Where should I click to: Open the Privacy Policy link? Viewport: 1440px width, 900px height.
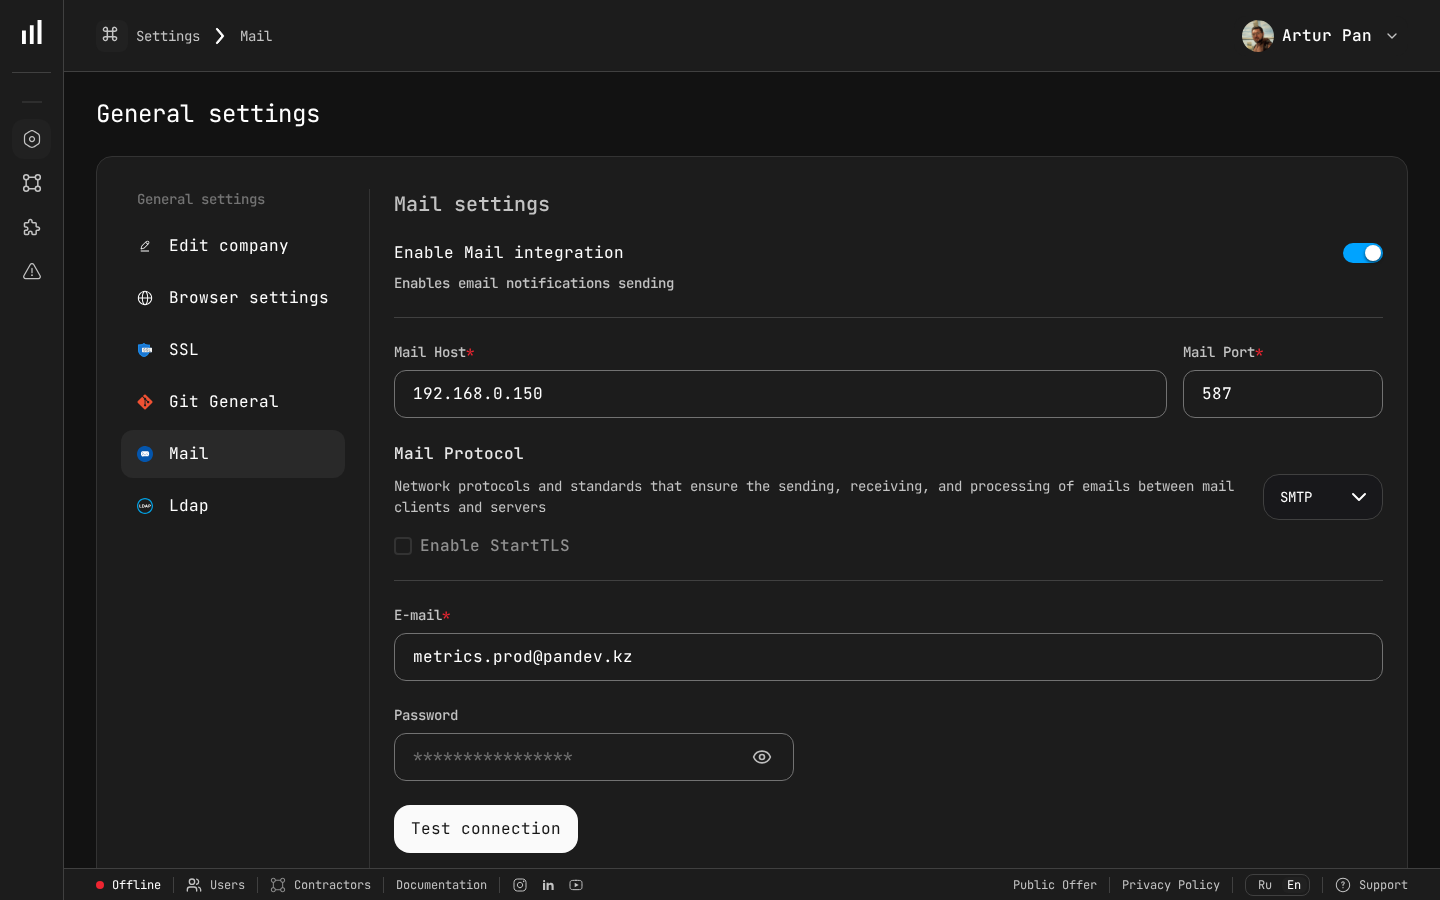(1171, 885)
